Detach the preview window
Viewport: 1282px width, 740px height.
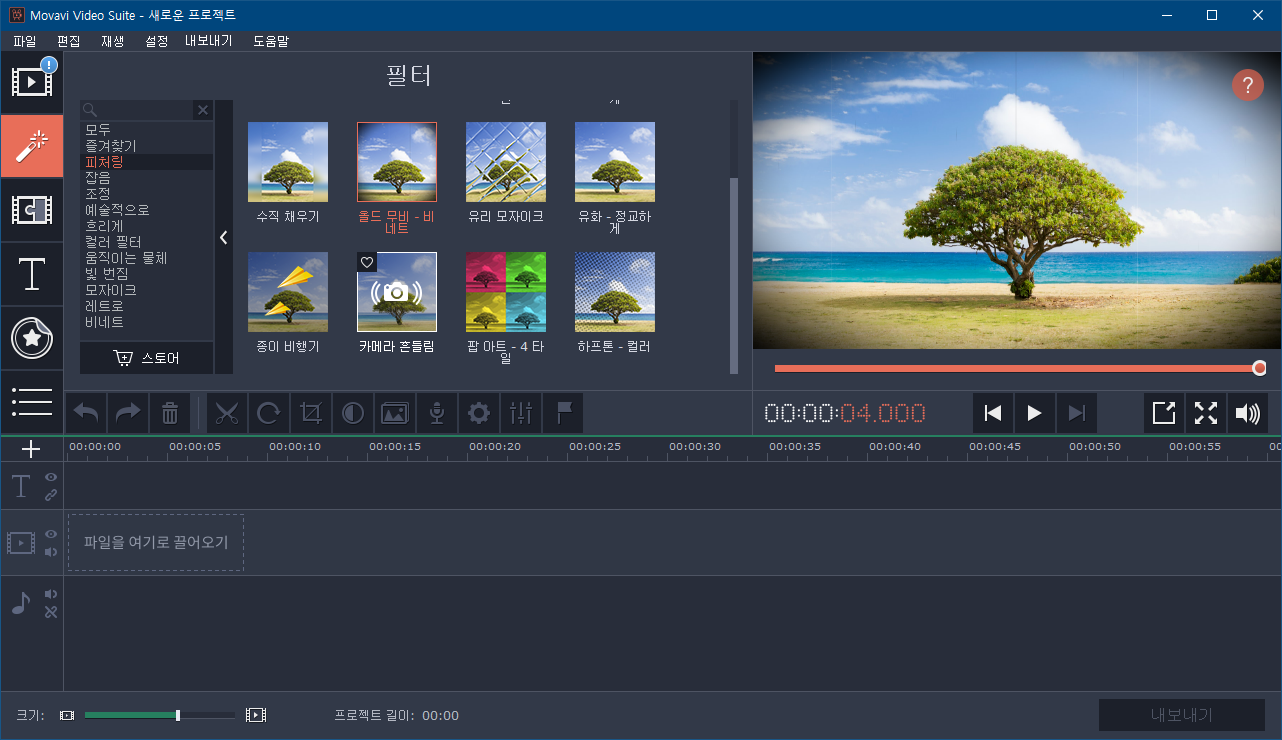click(1164, 413)
